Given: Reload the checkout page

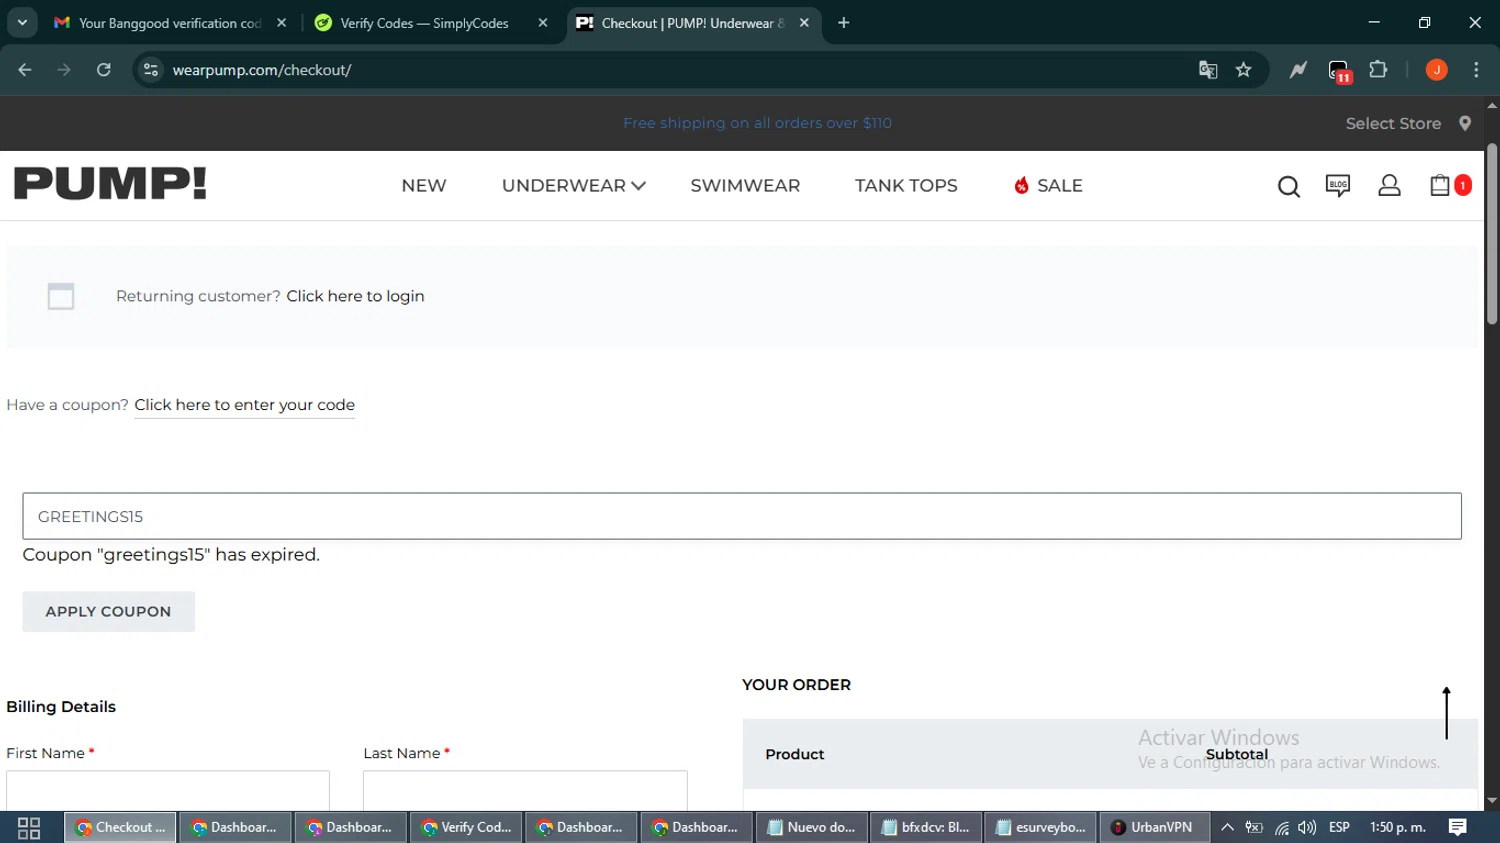Looking at the screenshot, I should (103, 70).
